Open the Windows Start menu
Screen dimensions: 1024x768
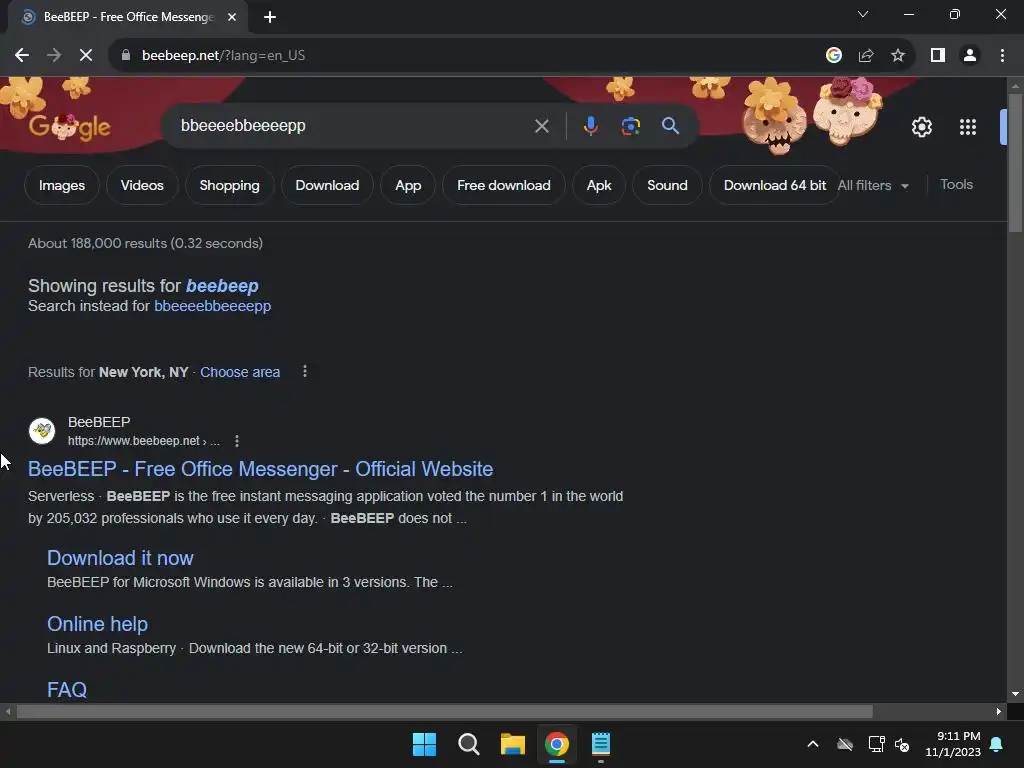coord(424,744)
